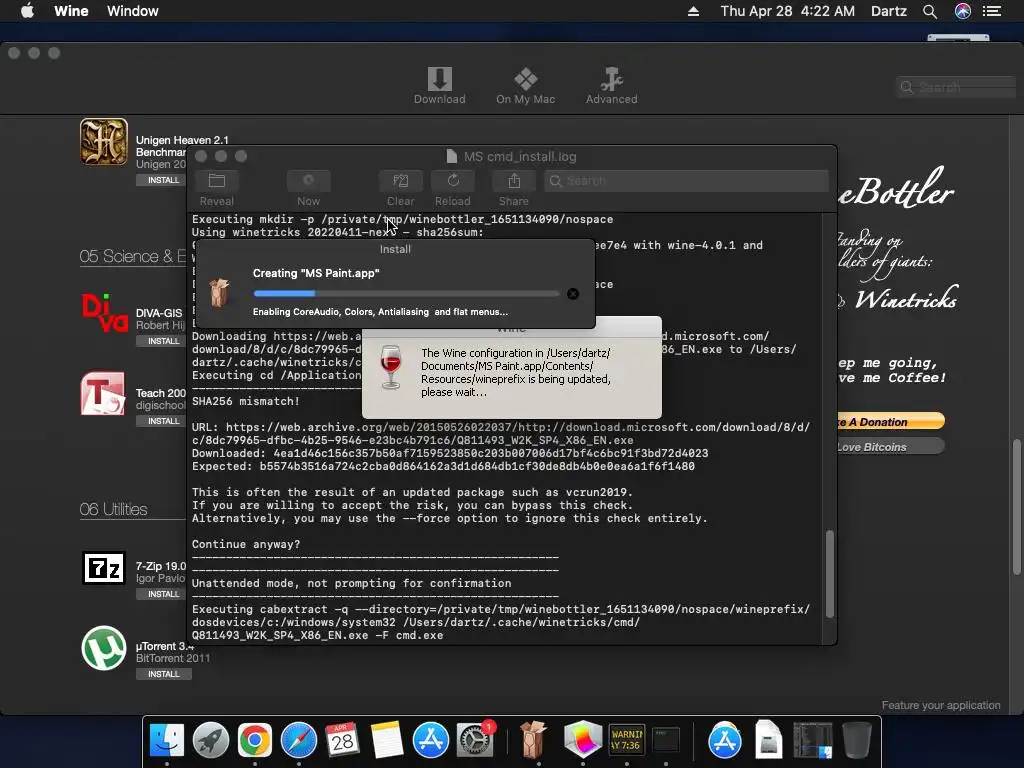Click the µTorrent app icon
This screenshot has width=1024, height=768.
click(104, 648)
